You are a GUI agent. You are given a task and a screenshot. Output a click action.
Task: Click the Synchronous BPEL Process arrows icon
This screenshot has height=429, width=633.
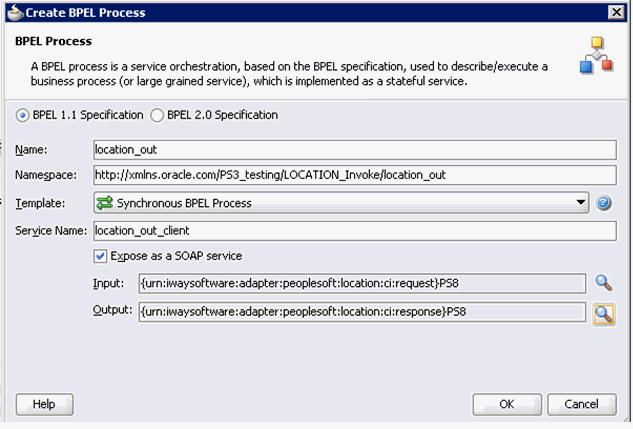(105, 203)
